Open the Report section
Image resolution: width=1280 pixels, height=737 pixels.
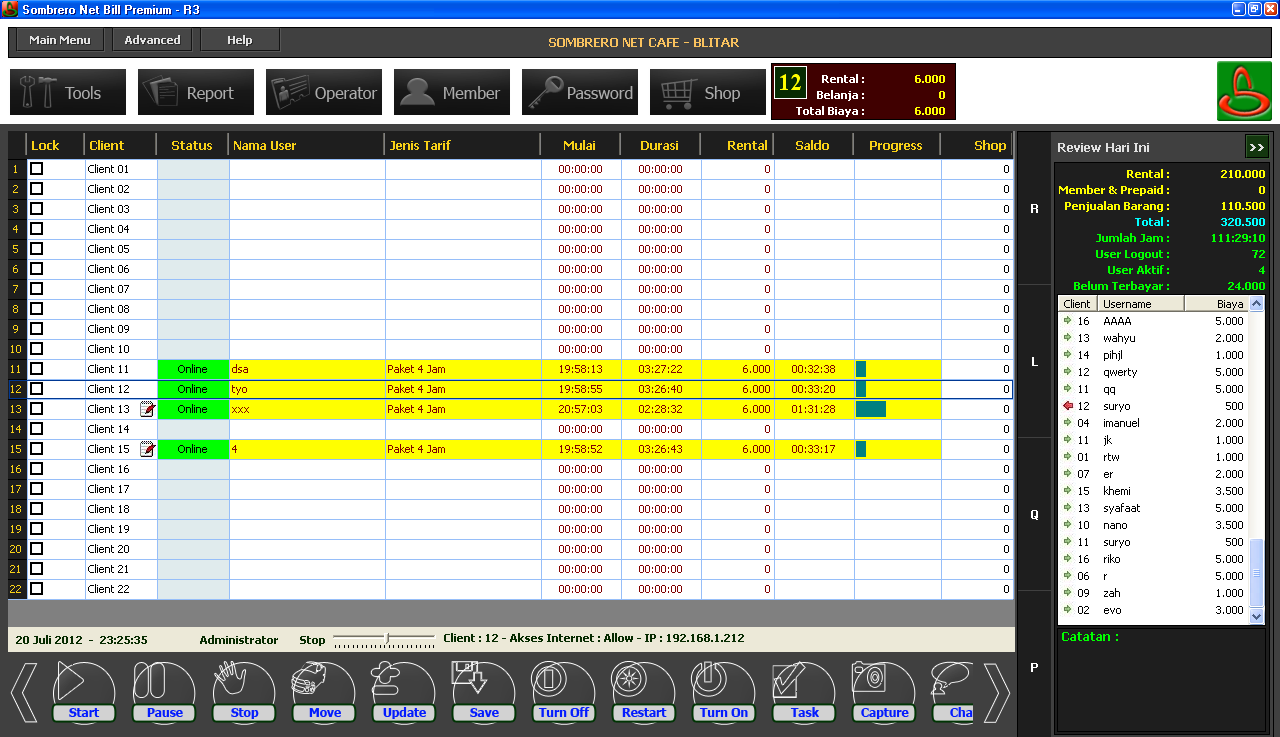(x=196, y=92)
